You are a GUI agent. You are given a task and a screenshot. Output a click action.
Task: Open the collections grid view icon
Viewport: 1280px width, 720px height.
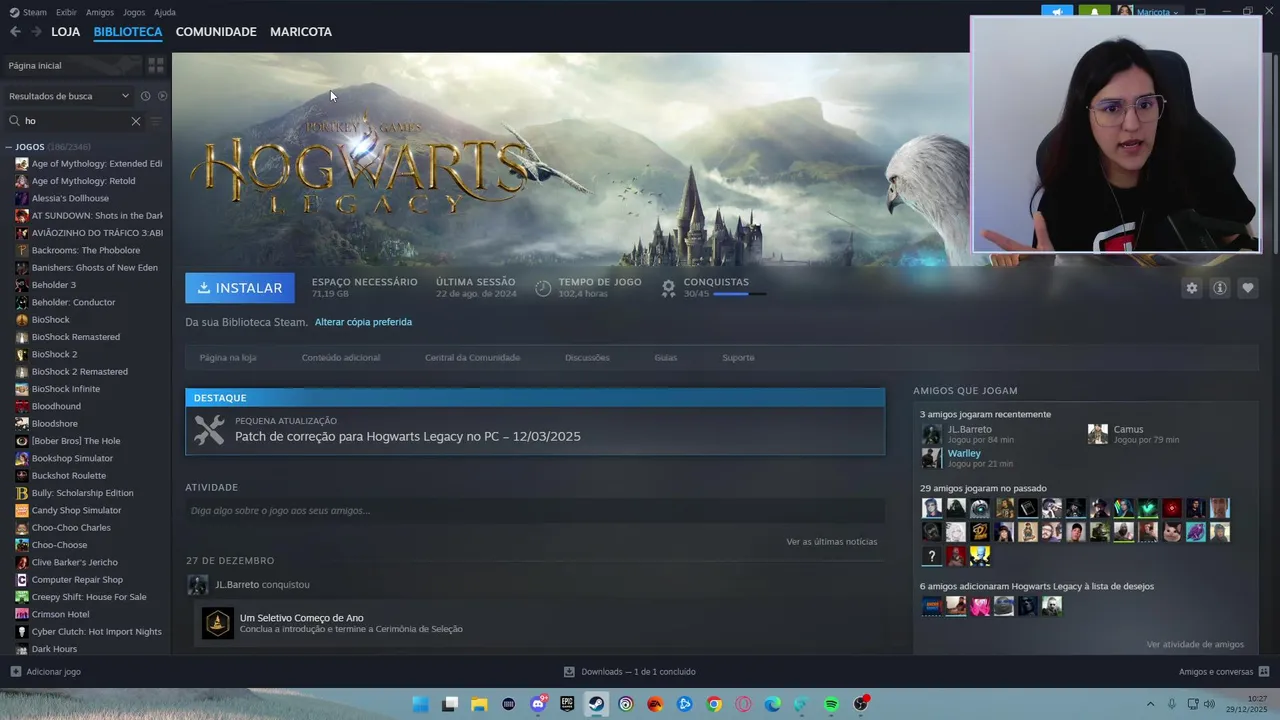[156, 65]
